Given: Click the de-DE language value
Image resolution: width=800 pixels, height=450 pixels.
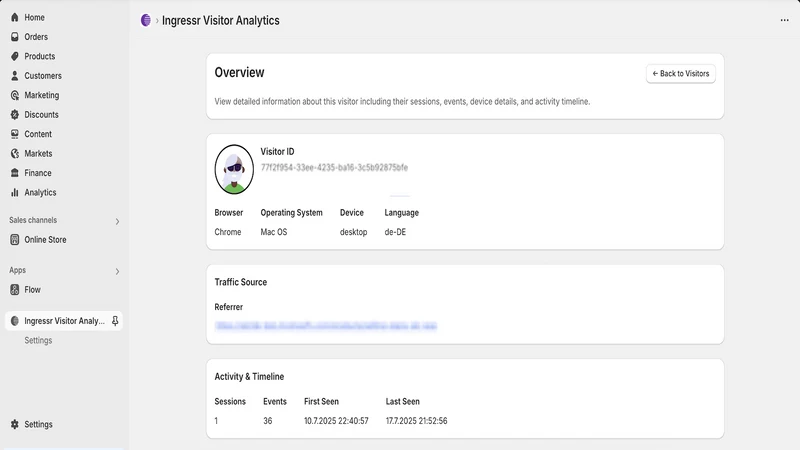Looking at the screenshot, I should (395, 232).
